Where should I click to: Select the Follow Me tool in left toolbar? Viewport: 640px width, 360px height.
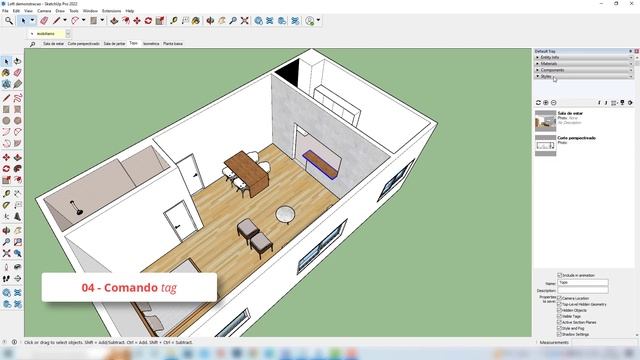point(18,169)
